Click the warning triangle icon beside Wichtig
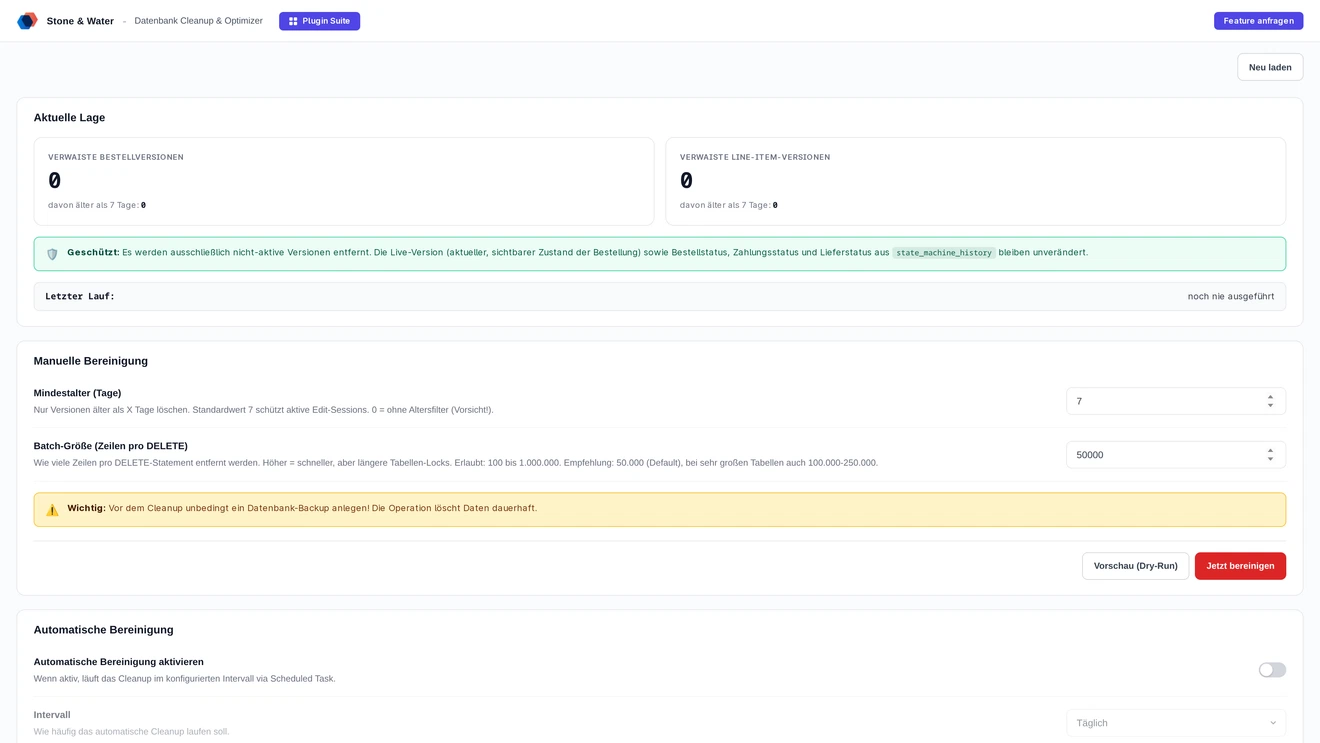This screenshot has width=1320, height=743. (52, 510)
